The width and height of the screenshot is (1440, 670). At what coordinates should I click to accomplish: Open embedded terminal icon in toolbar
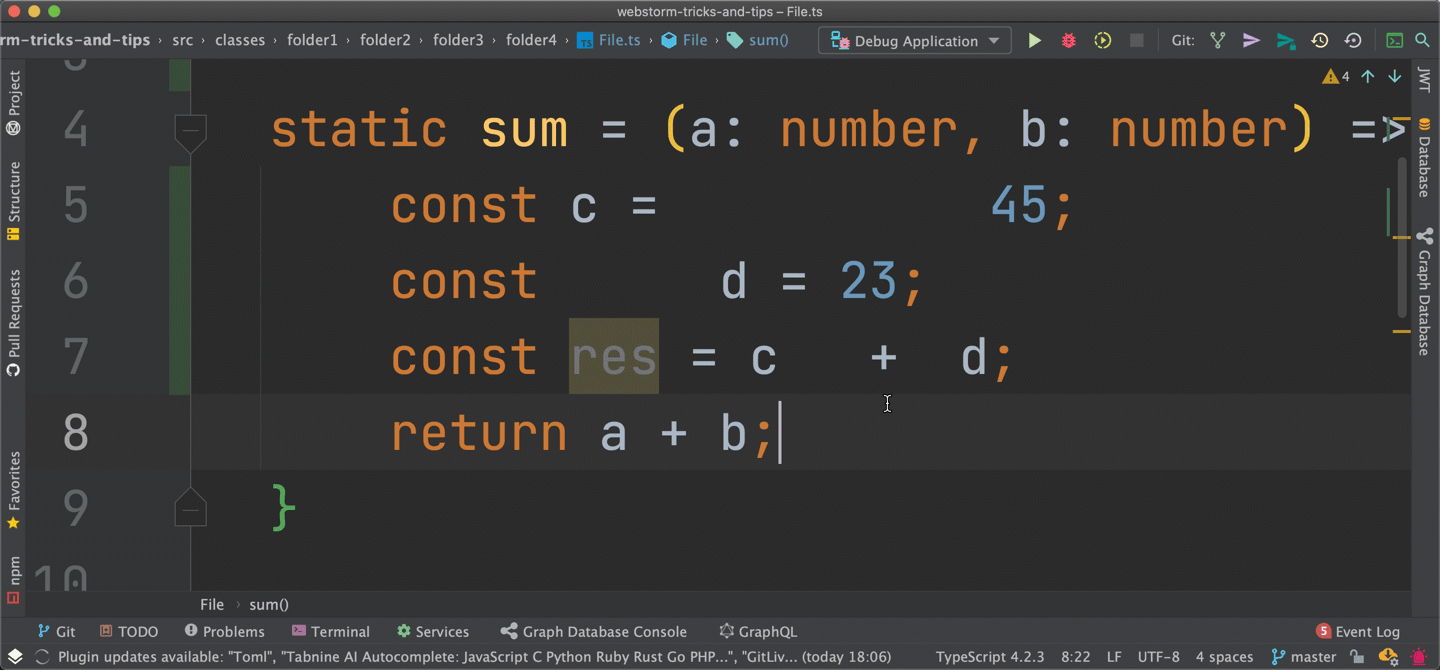pyautogui.click(x=1394, y=41)
